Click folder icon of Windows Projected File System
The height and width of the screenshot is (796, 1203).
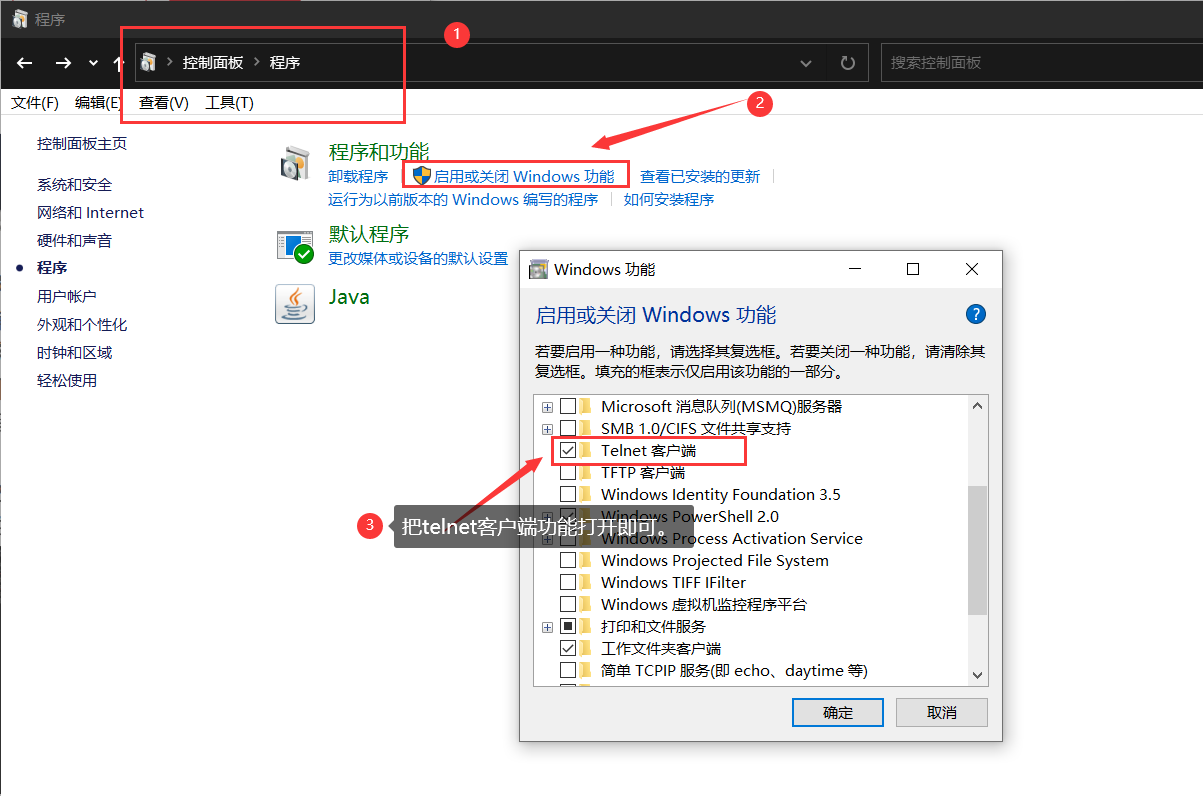[586, 560]
